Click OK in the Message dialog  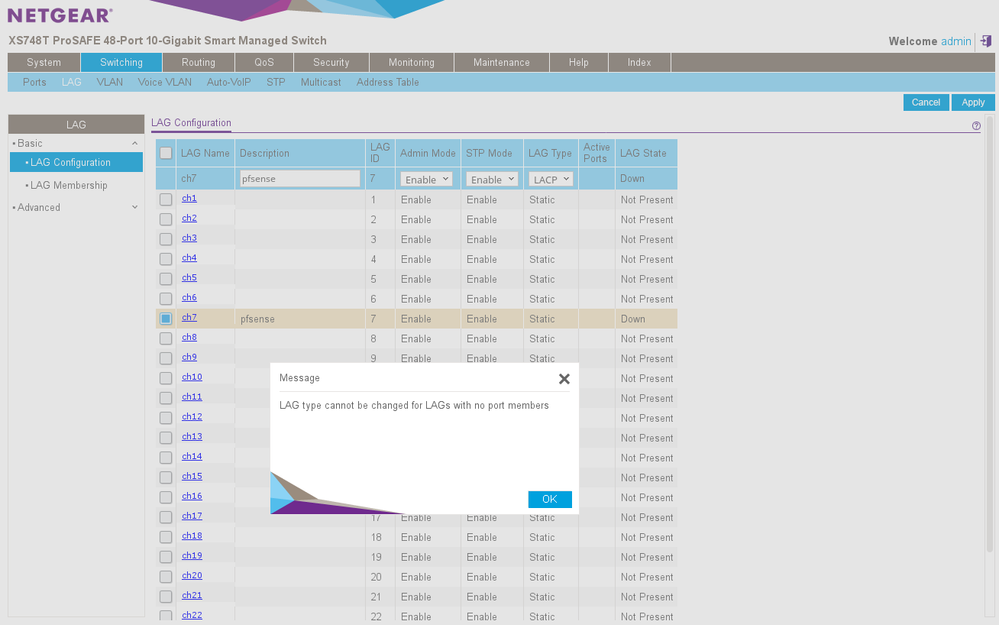[x=550, y=499]
